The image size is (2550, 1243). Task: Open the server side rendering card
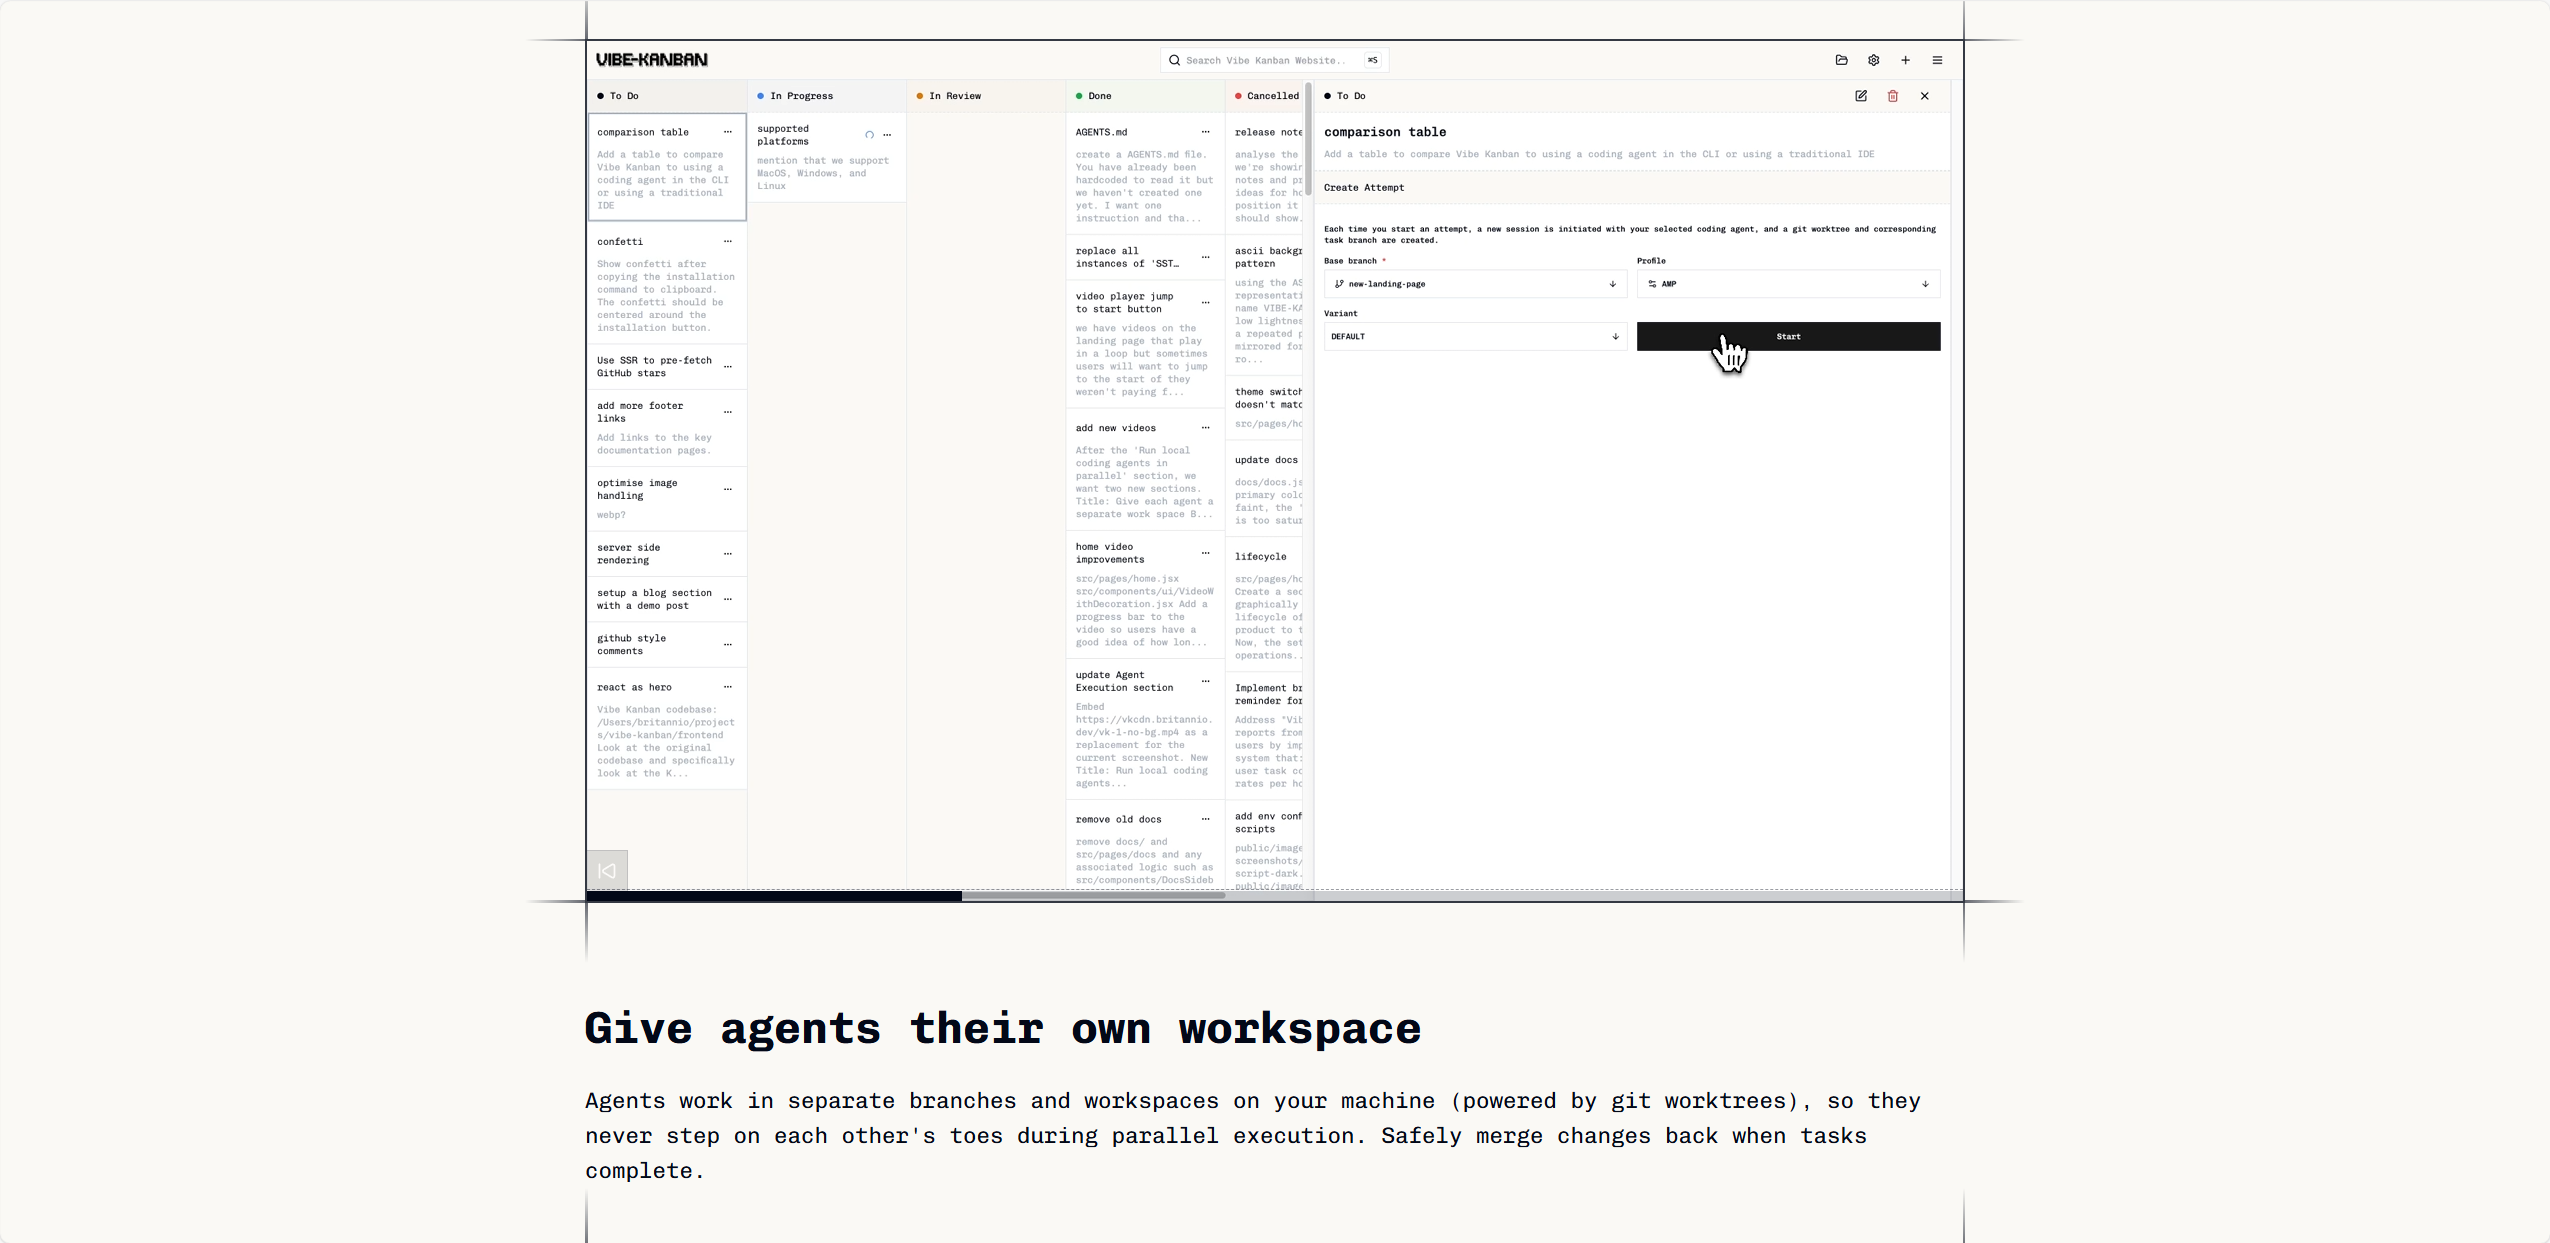667,554
